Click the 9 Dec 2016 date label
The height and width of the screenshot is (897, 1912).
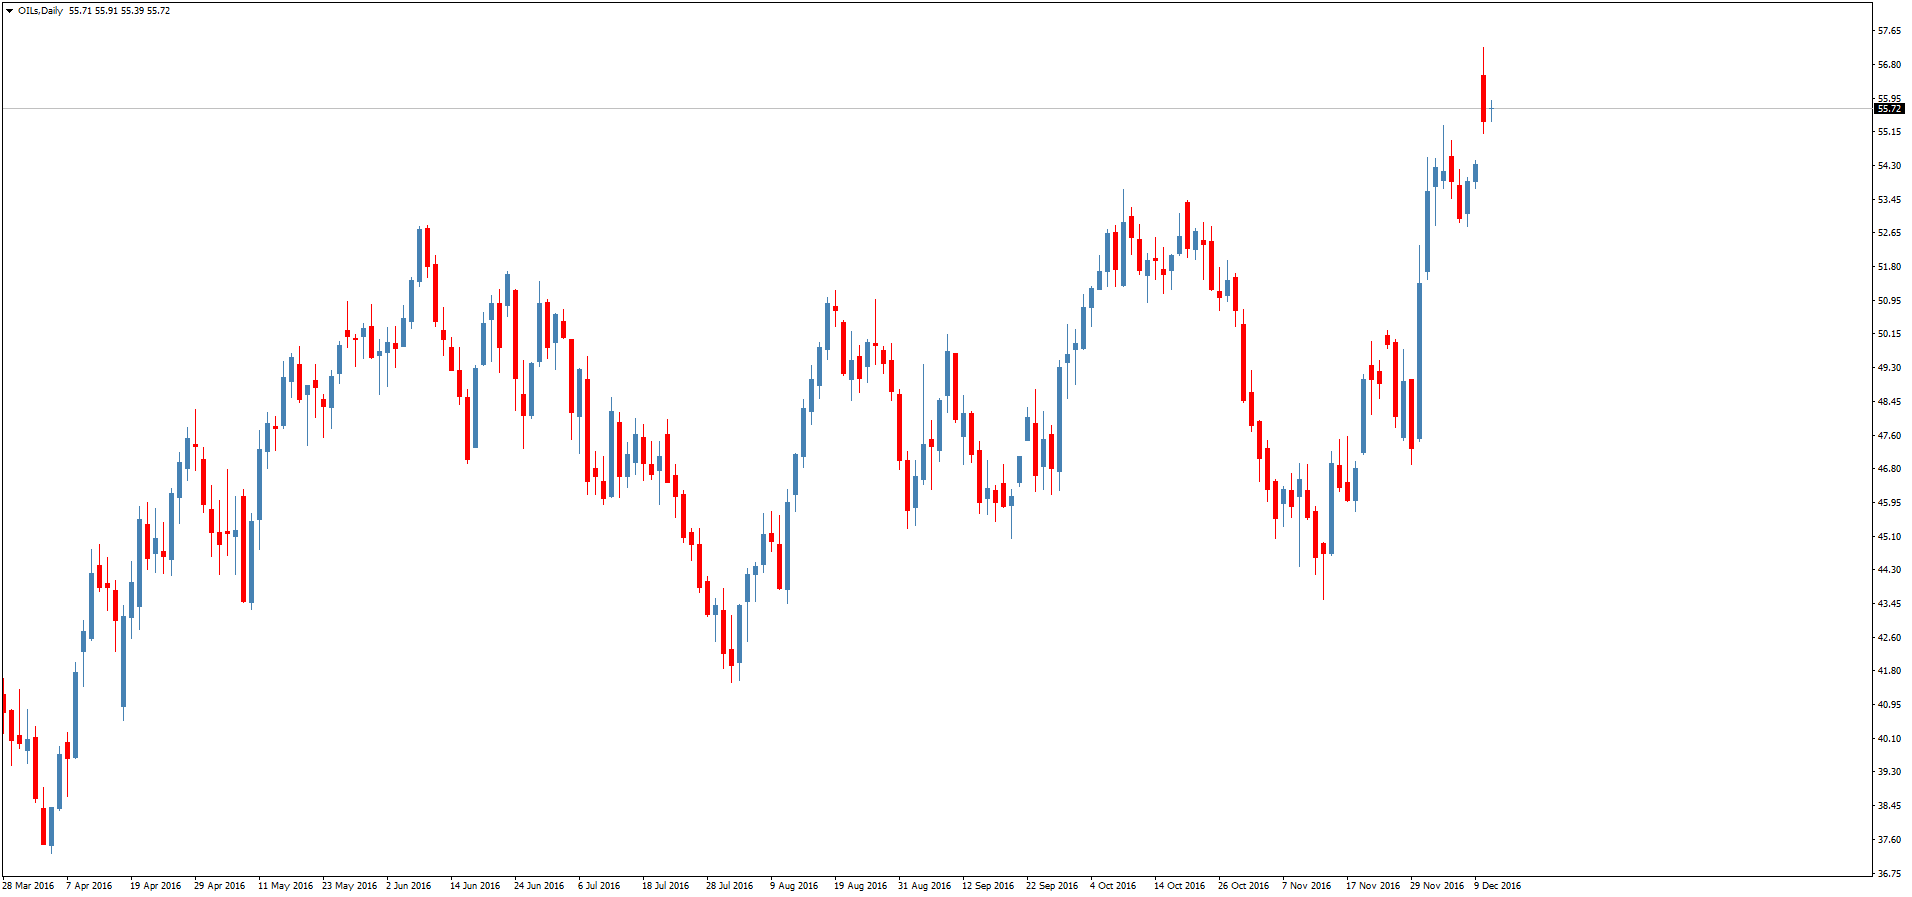tap(1497, 886)
